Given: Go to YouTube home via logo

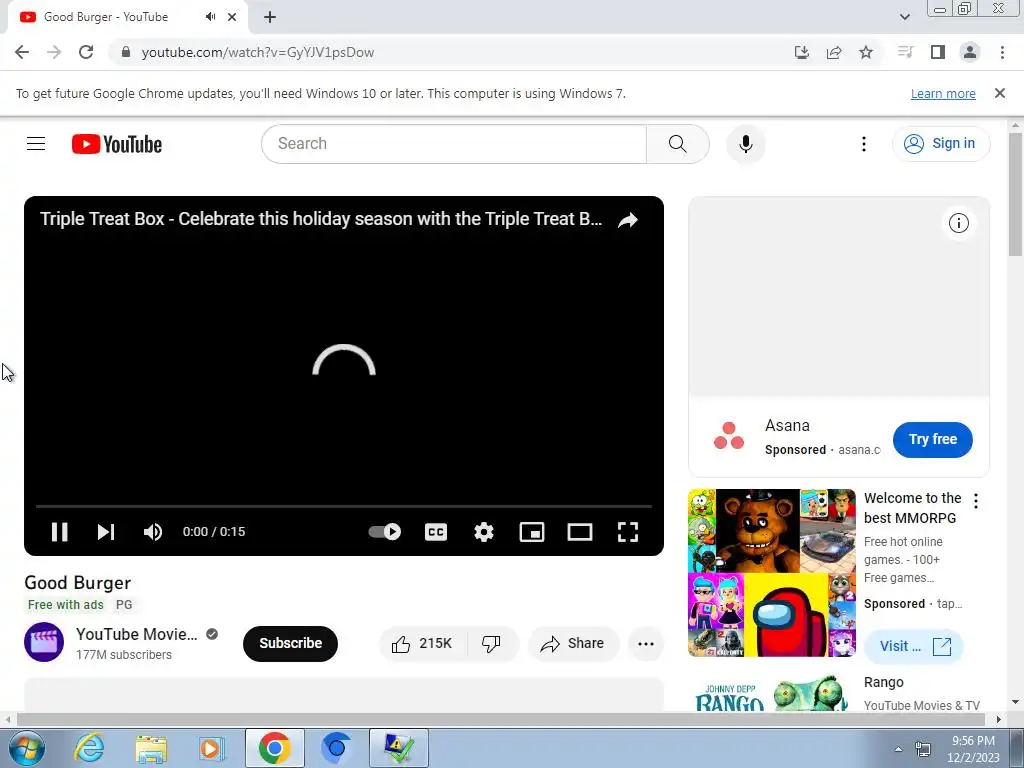Looking at the screenshot, I should click(117, 144).
